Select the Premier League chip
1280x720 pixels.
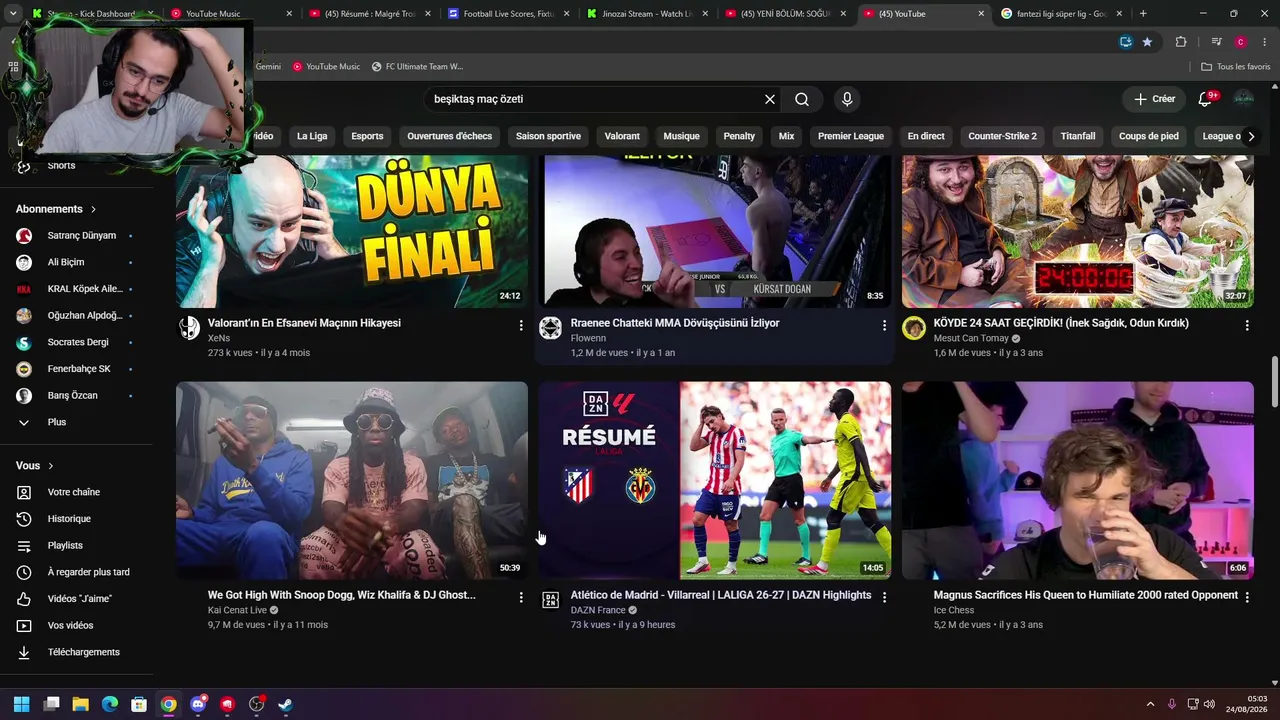(x=851, y=136)
